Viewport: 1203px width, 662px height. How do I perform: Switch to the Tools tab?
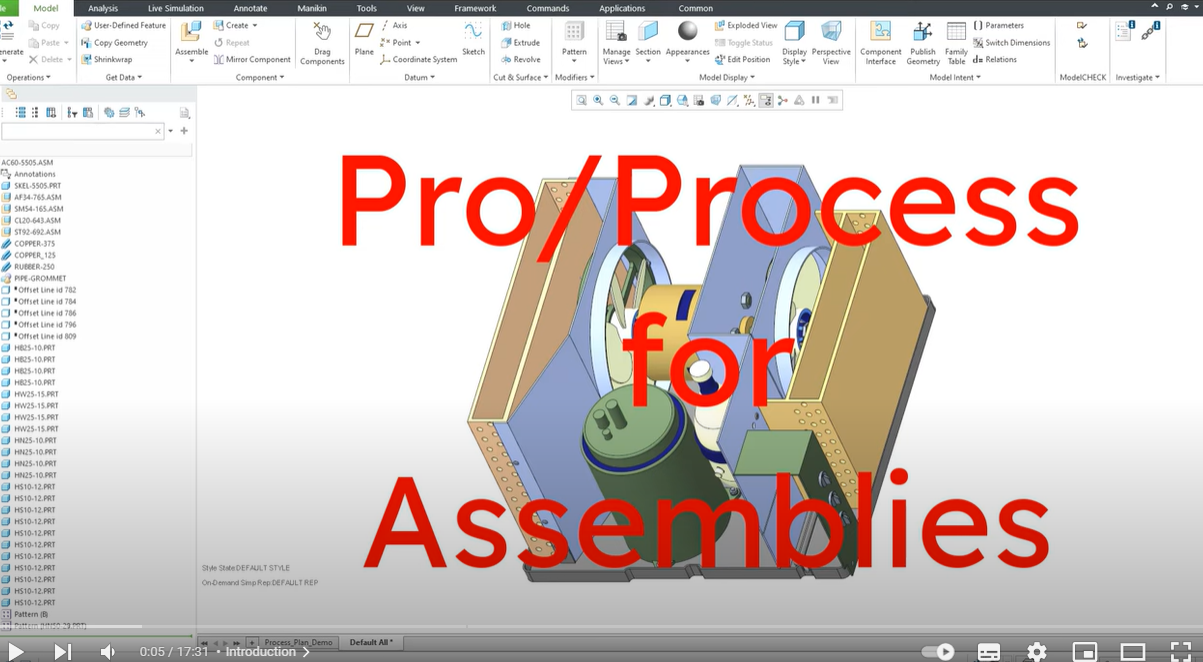367,8
